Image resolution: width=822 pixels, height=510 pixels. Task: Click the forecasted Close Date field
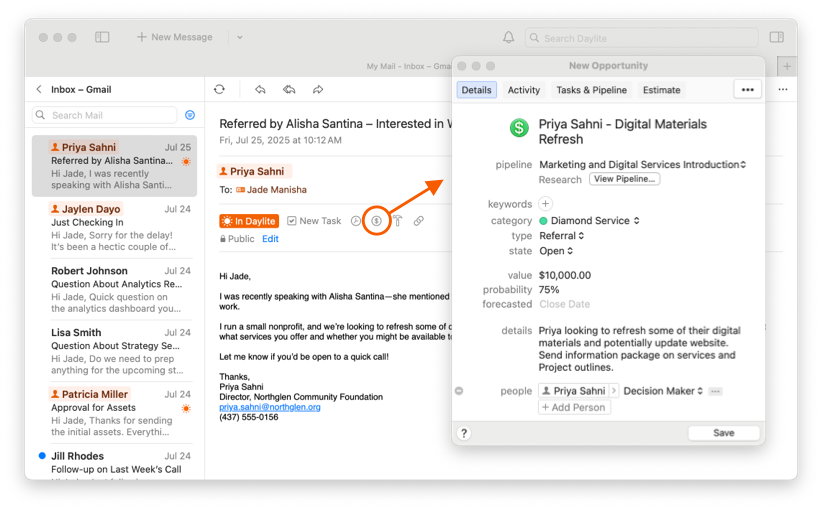(565, 304)
